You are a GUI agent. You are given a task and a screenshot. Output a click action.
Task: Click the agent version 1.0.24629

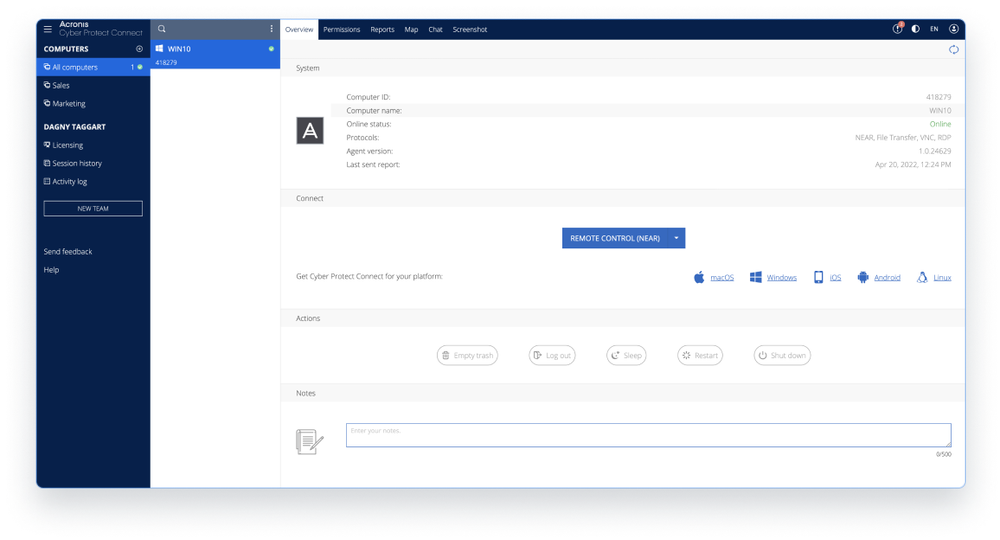click(x=934, y=151)
